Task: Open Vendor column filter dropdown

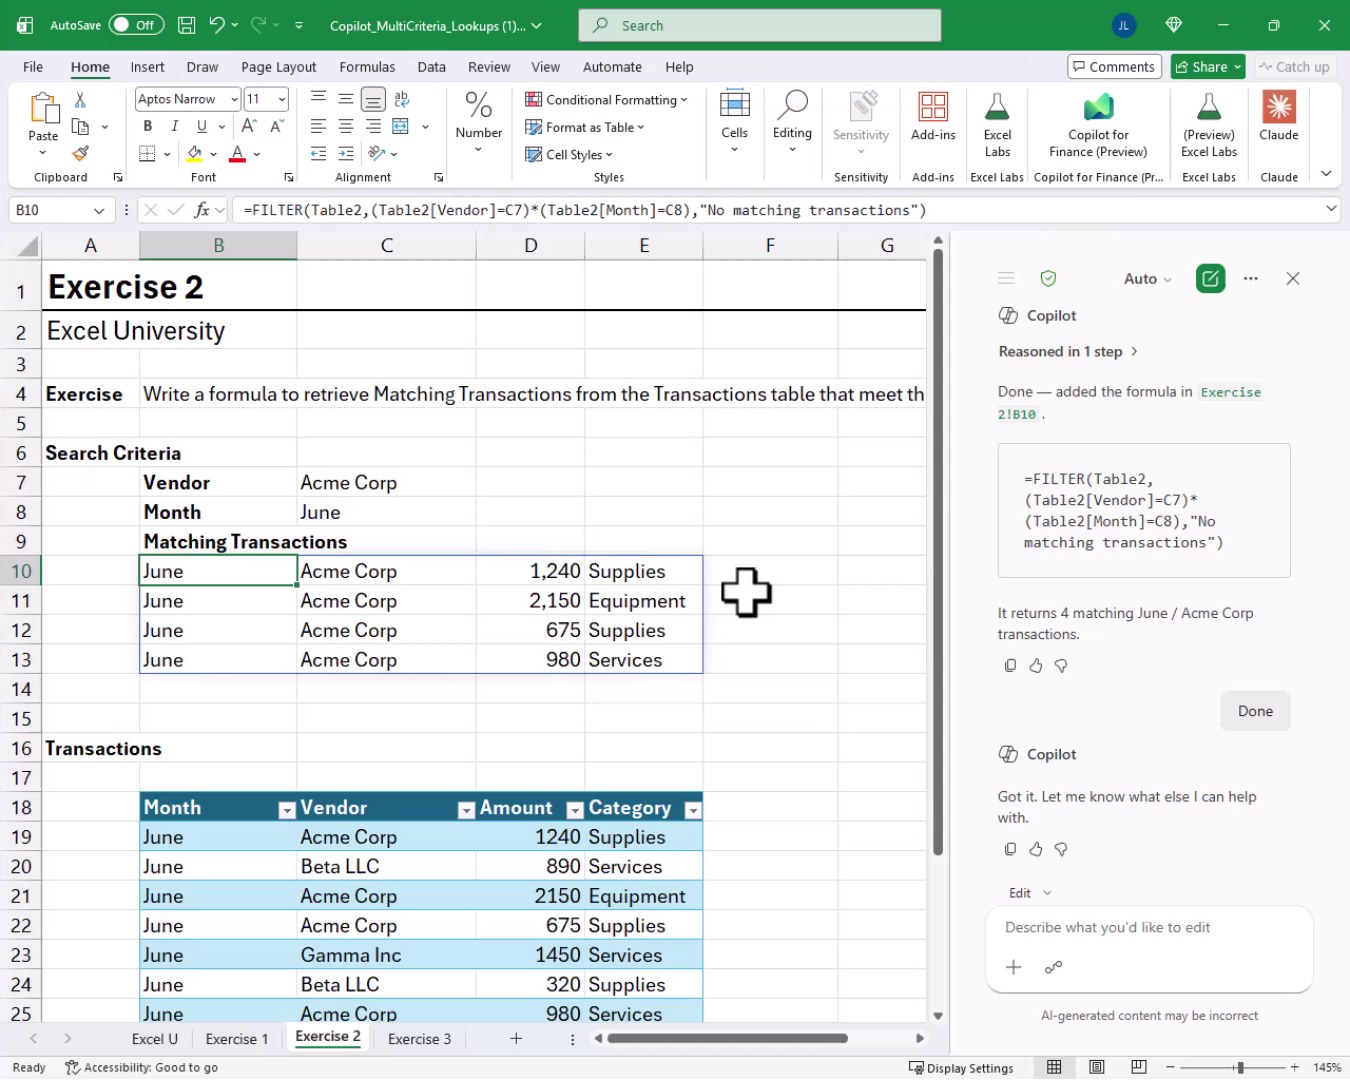Action: click(465, 810)
